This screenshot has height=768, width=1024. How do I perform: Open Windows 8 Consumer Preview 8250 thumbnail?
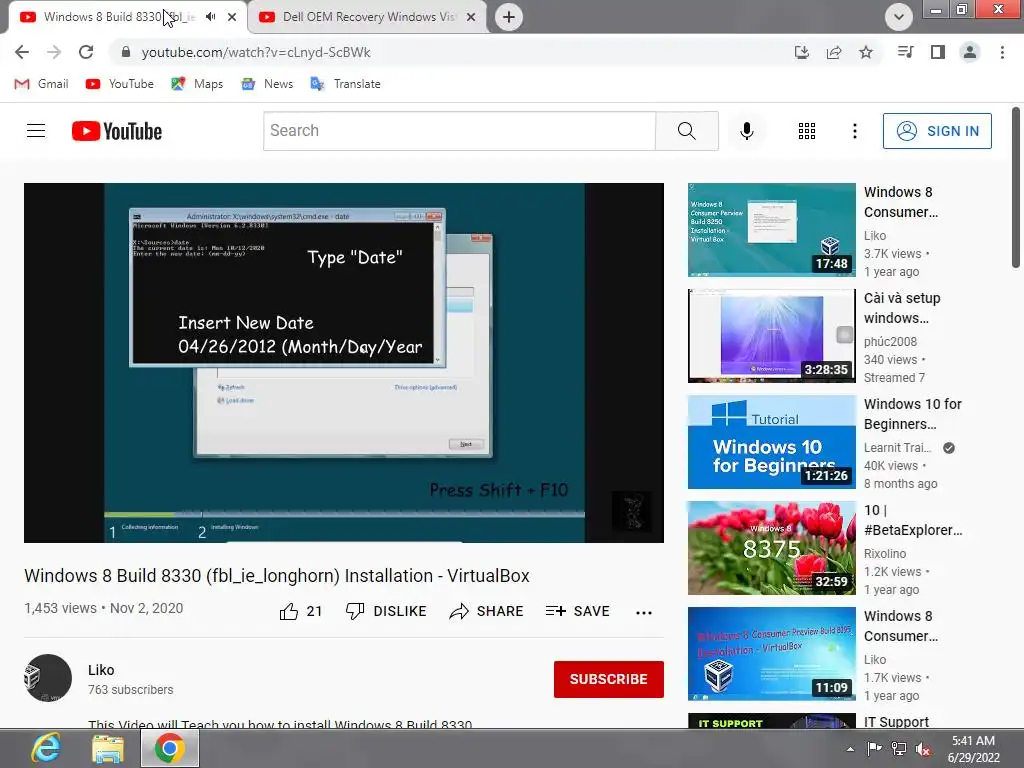771,230
